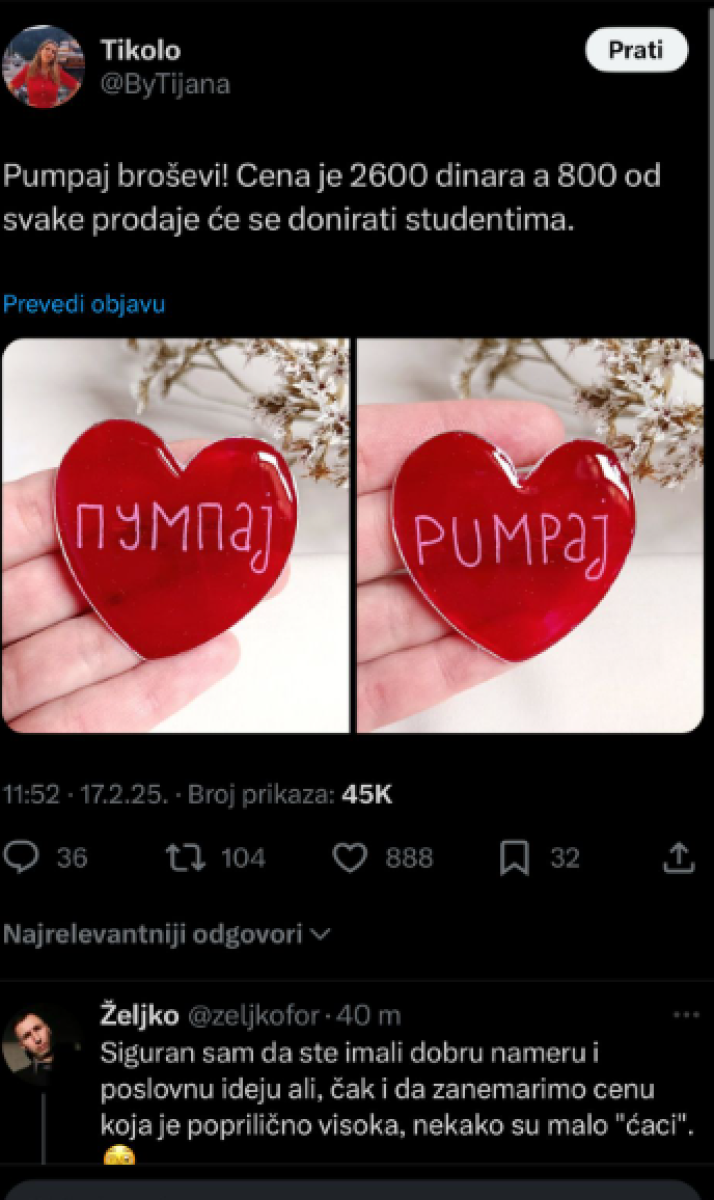Follow Tikolo with Prati button

click(x=636, y=50)
